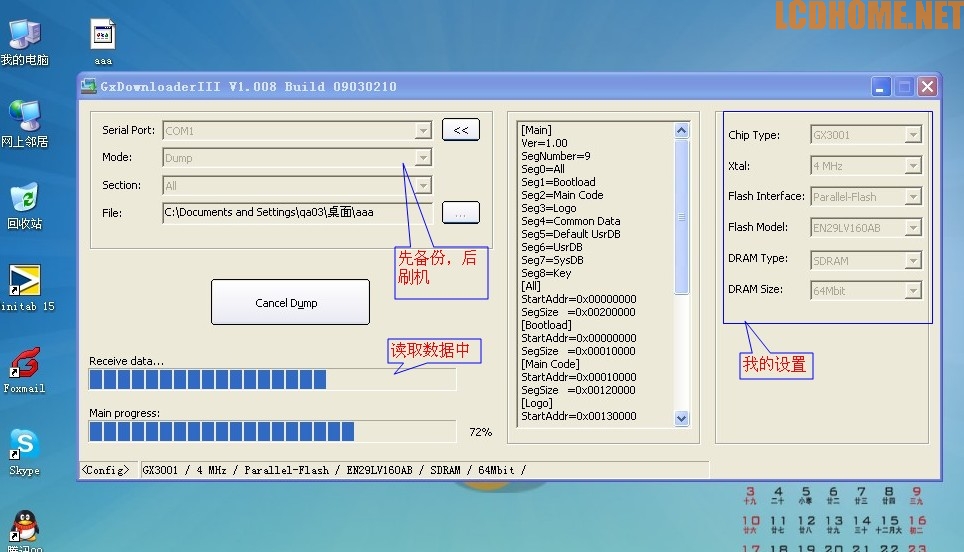
Task: Expand the Xtal 4 MHz dropdown
Action: [x=913, y=166]
